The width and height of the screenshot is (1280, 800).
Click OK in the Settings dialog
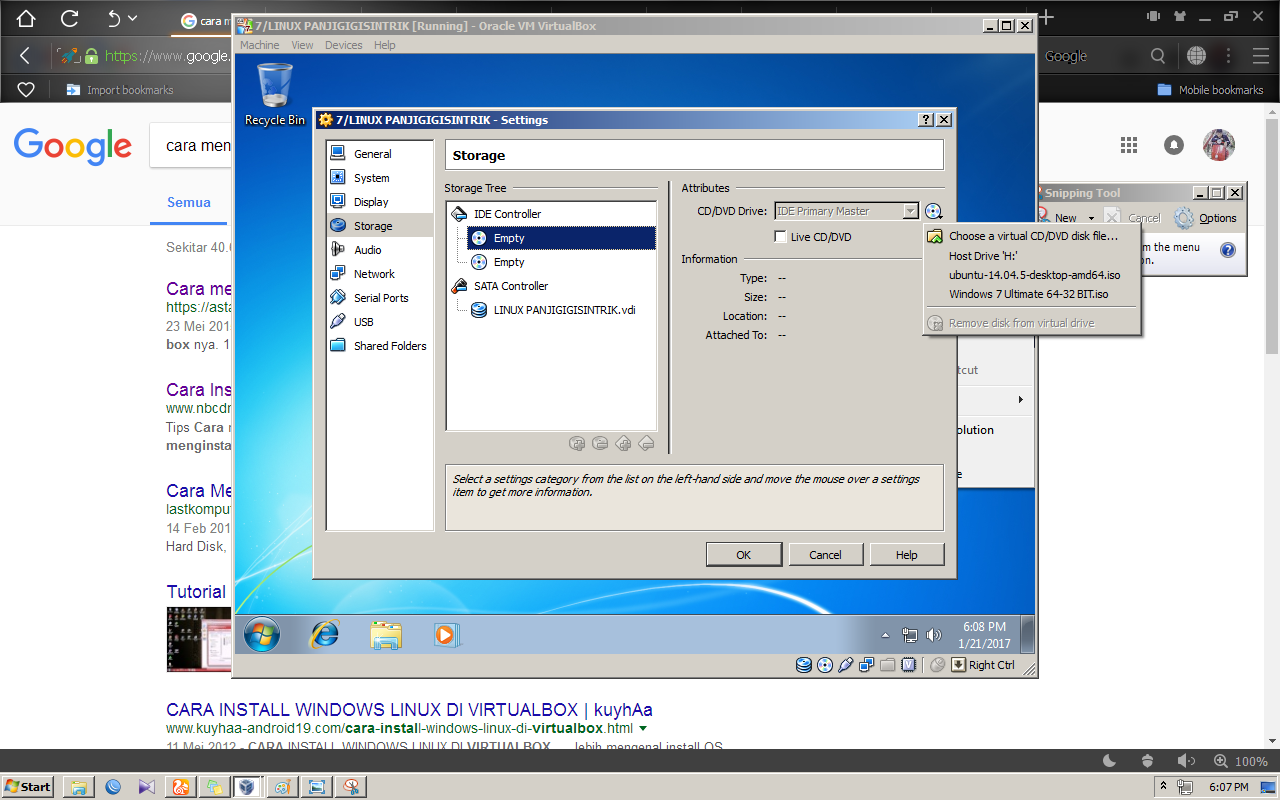[x=743, y=555]
